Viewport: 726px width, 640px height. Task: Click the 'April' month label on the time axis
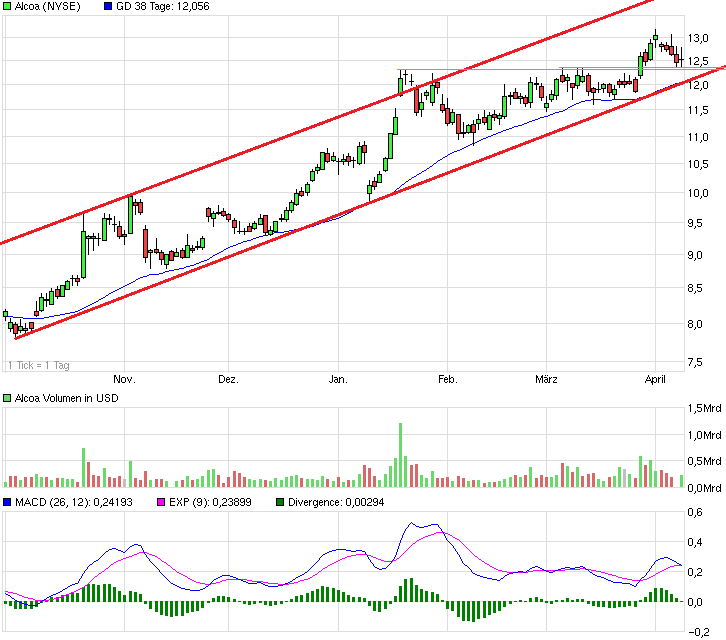pyautogui.click(x=656, y=380)
